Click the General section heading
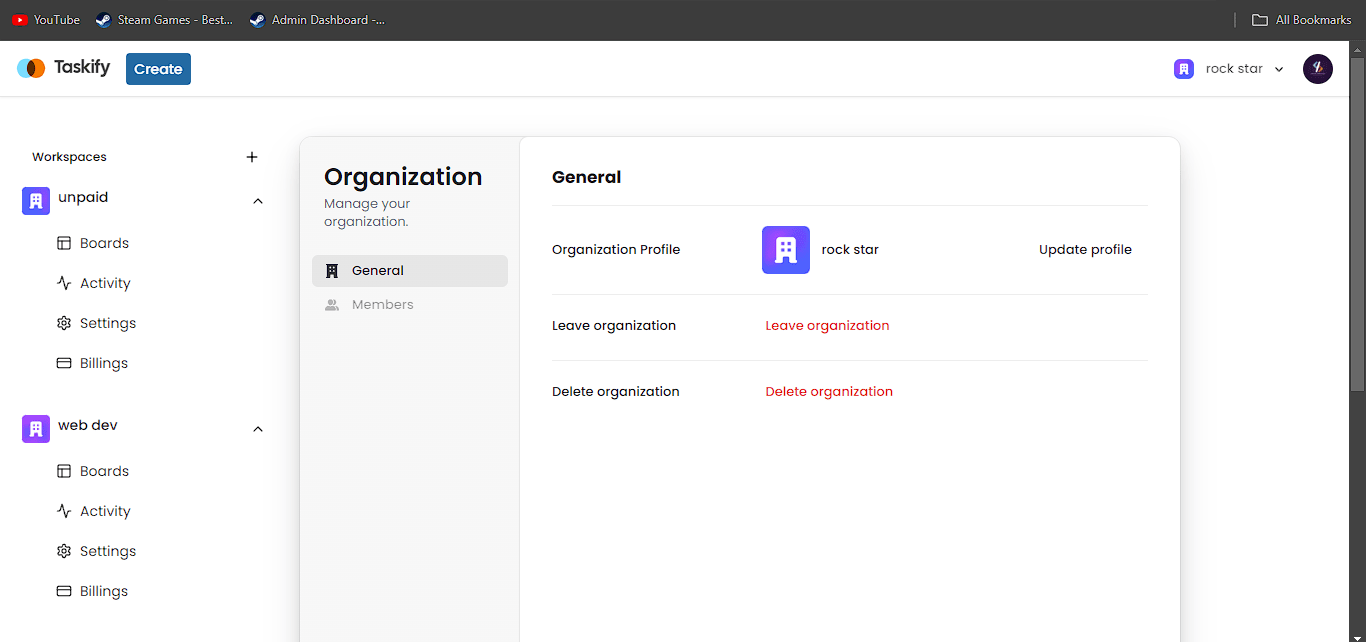1366x642 pixels. [x=586, y=177]
